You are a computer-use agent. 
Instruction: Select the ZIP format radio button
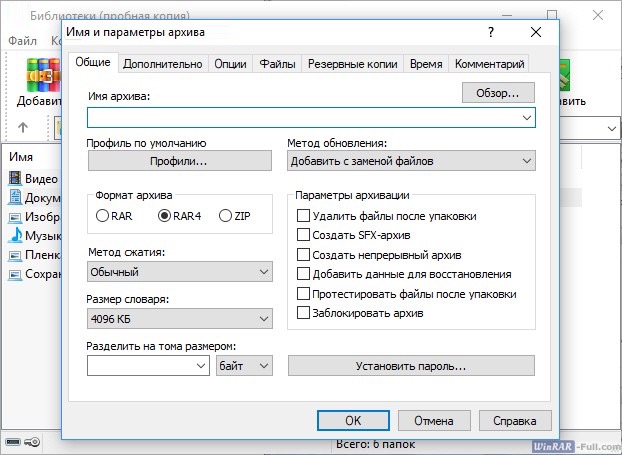[x=225, y=216]
